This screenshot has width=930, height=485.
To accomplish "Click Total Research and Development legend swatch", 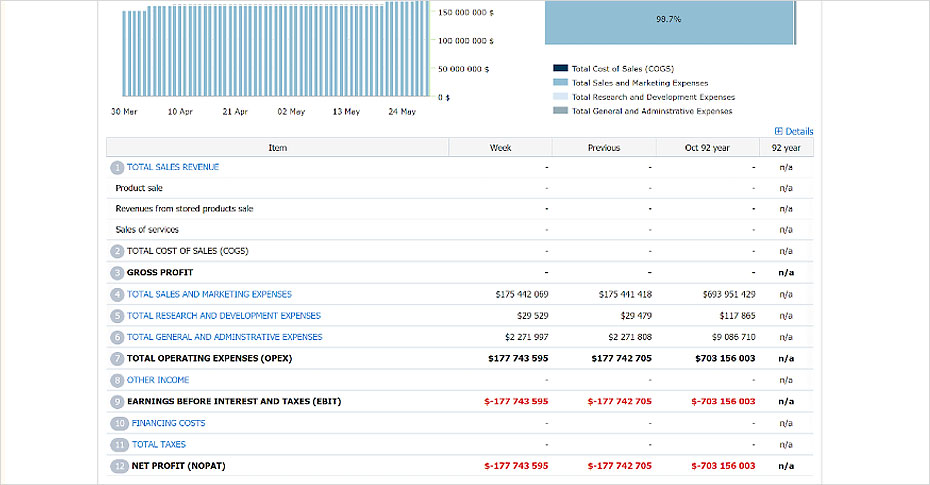I will 560,97.
